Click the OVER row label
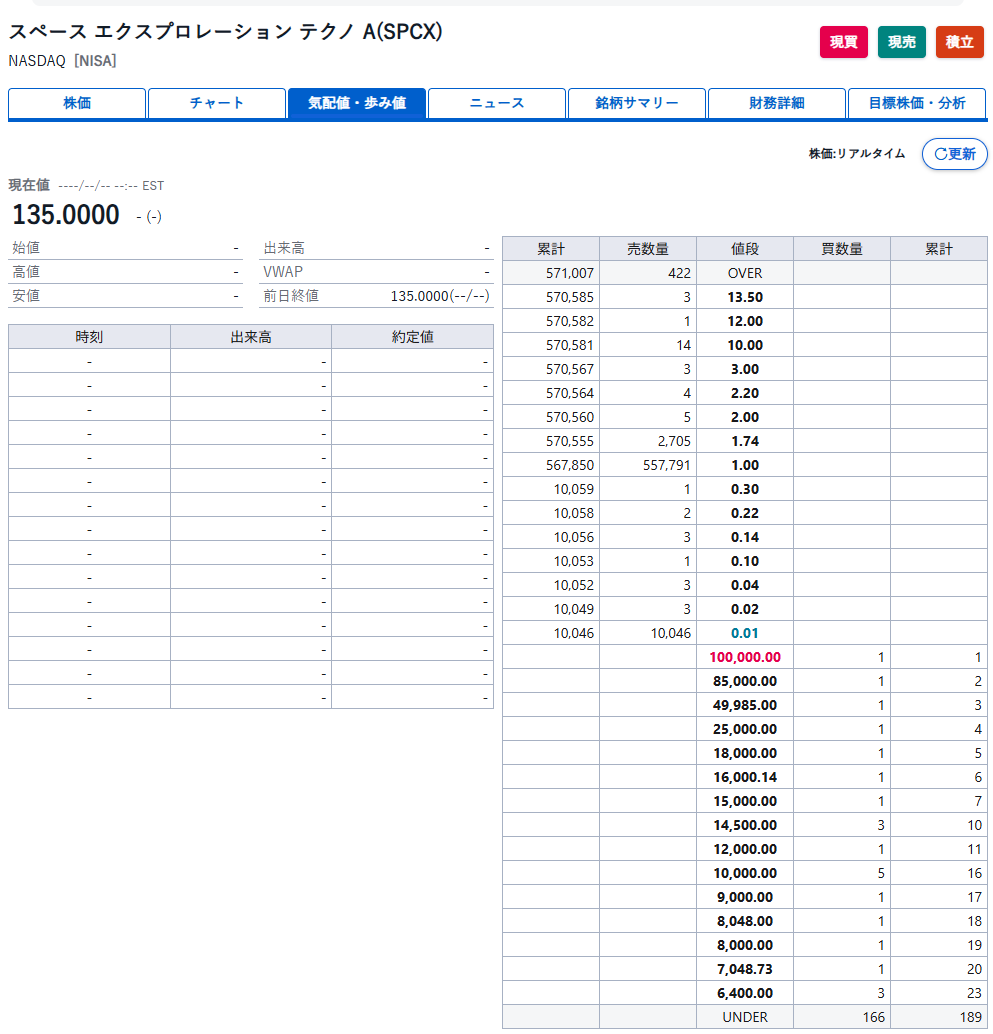This screenshot has height=1034, width=993. [745, 273]
